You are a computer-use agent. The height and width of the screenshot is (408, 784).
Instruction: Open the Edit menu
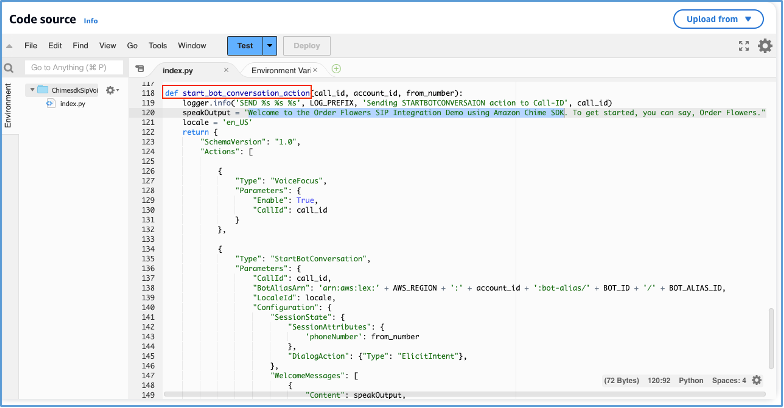tap(55, 46)
